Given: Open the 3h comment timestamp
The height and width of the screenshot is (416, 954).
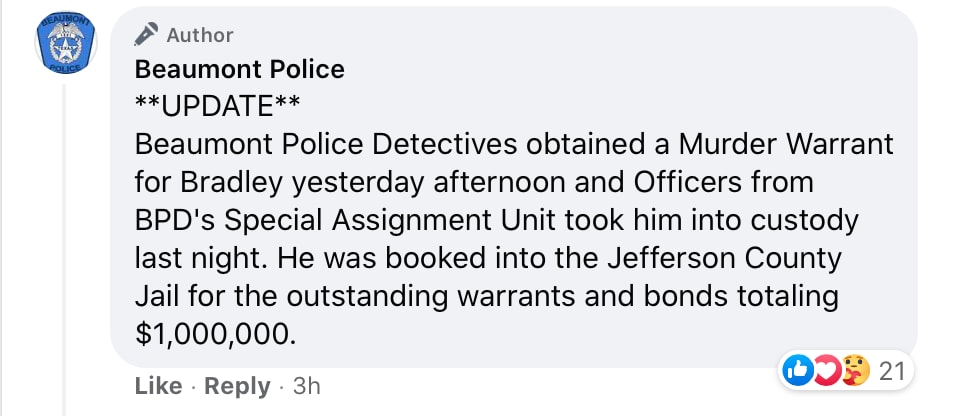Looking at the screenshot, I should coord(305,386).
